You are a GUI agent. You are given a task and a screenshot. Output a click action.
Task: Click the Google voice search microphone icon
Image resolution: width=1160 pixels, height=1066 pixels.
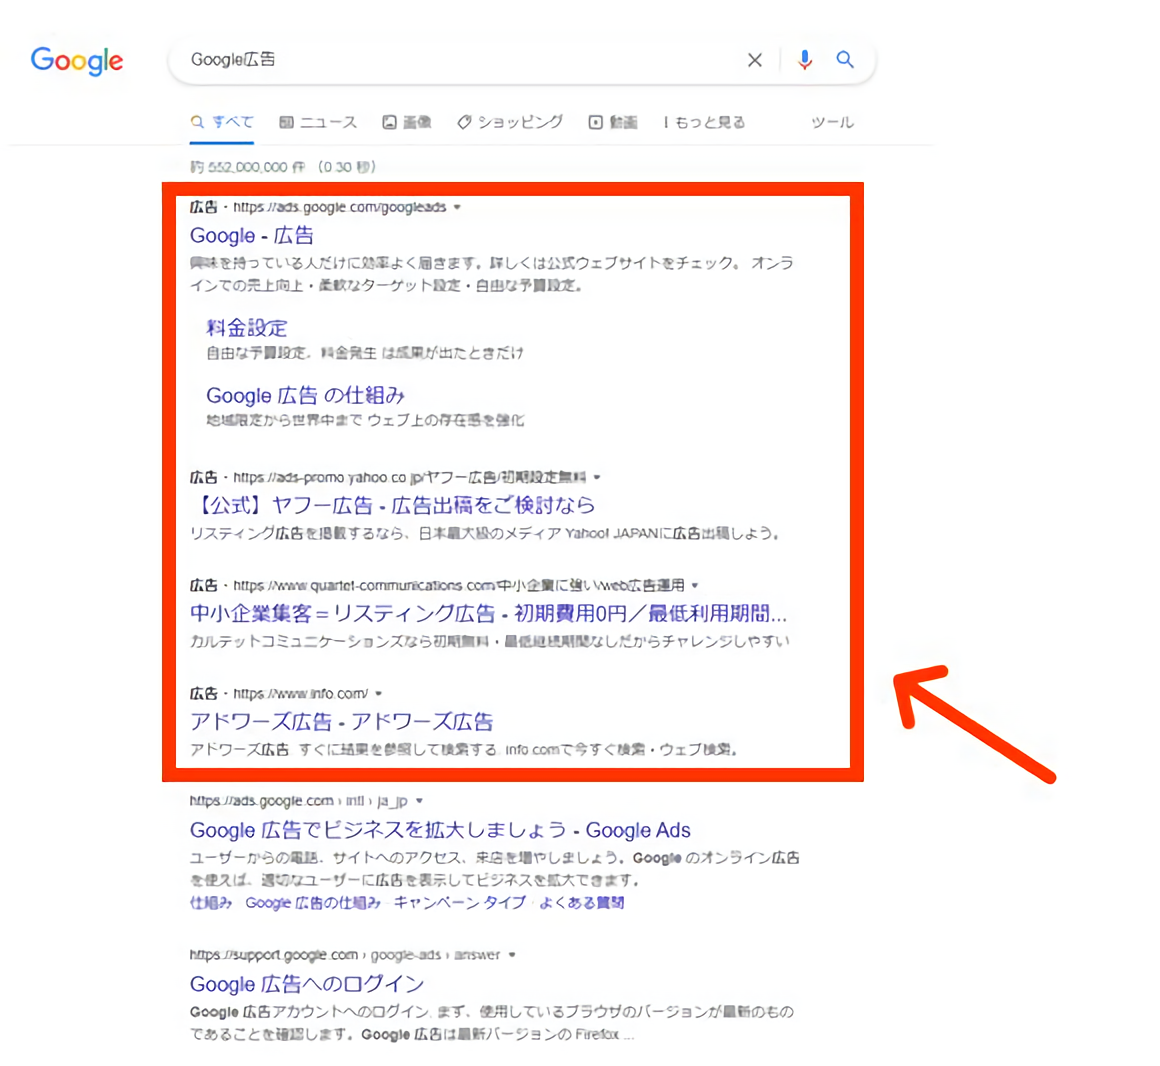point(804,60)
